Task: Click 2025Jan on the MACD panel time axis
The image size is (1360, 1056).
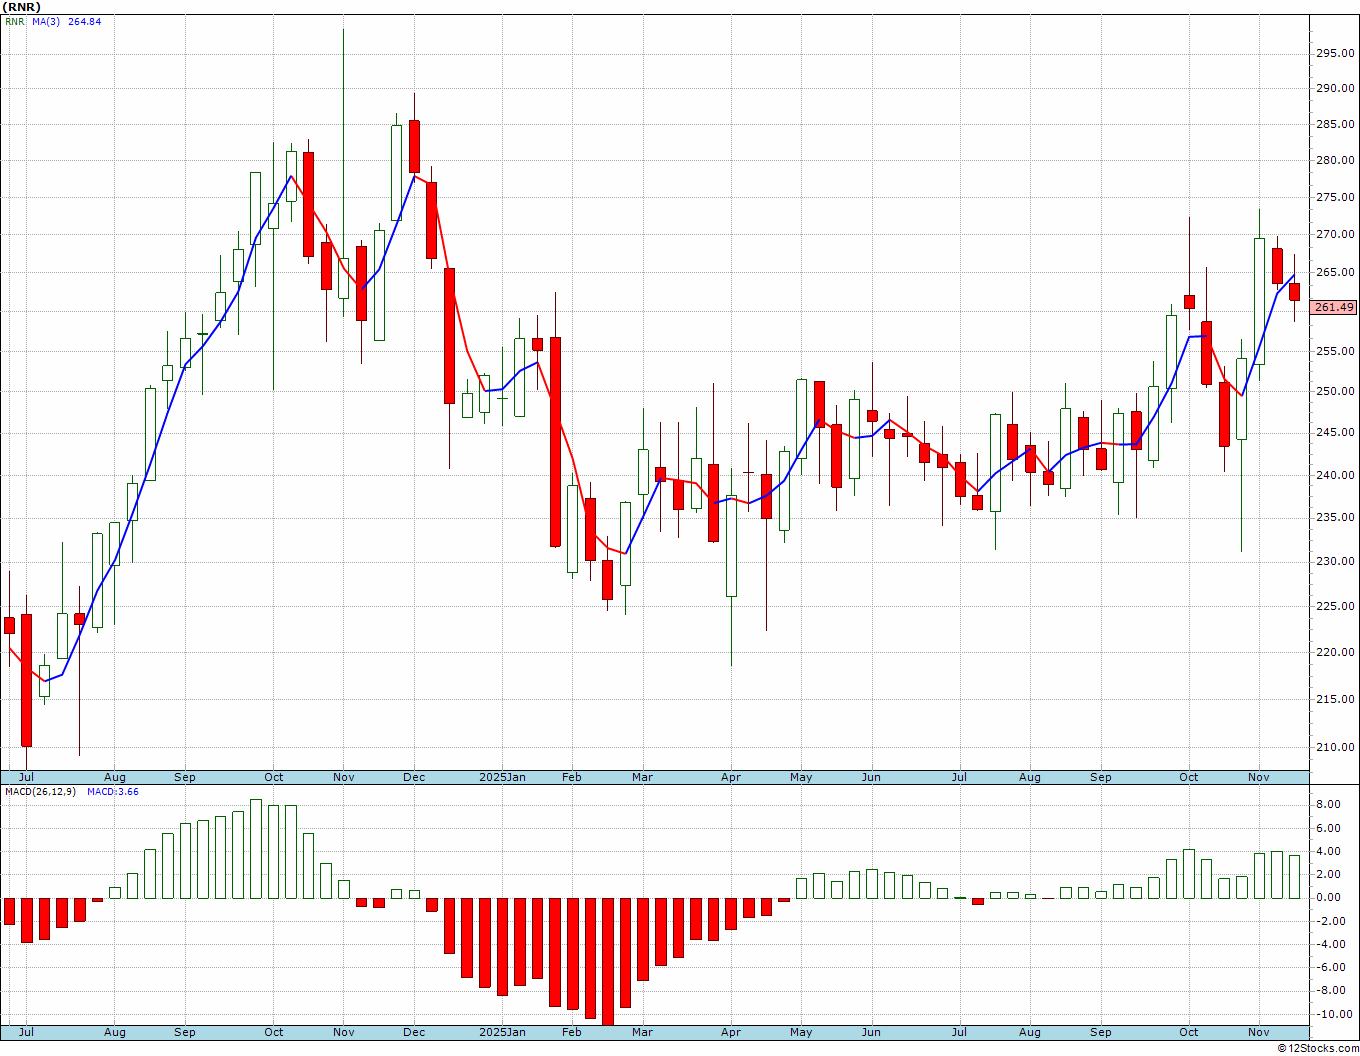Action: [502, 1032]
